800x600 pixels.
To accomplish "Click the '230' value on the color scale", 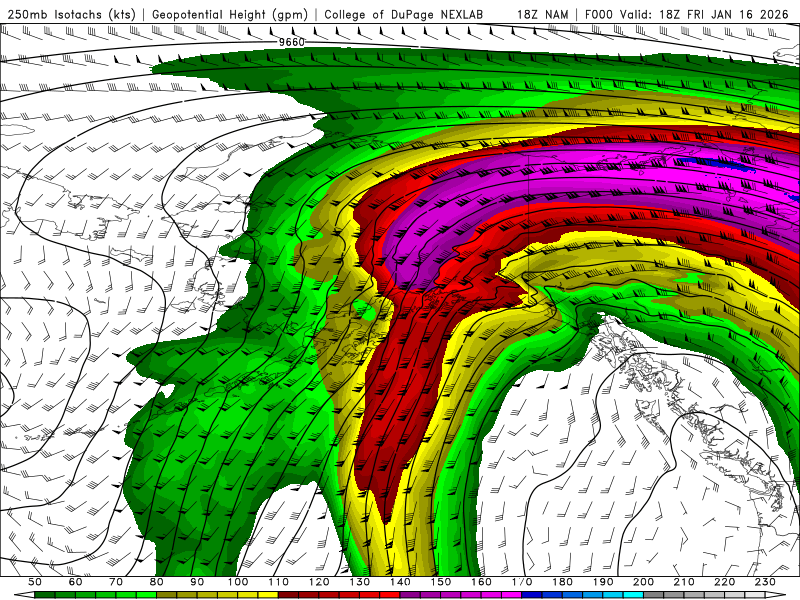I will (765, 582).
